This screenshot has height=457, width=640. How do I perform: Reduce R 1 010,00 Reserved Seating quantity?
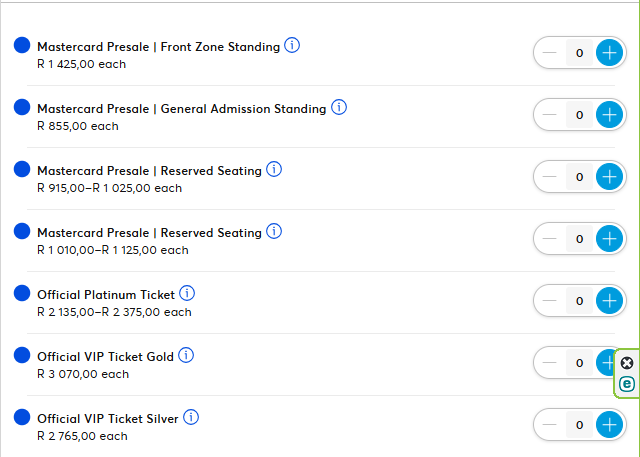point(550,239)
